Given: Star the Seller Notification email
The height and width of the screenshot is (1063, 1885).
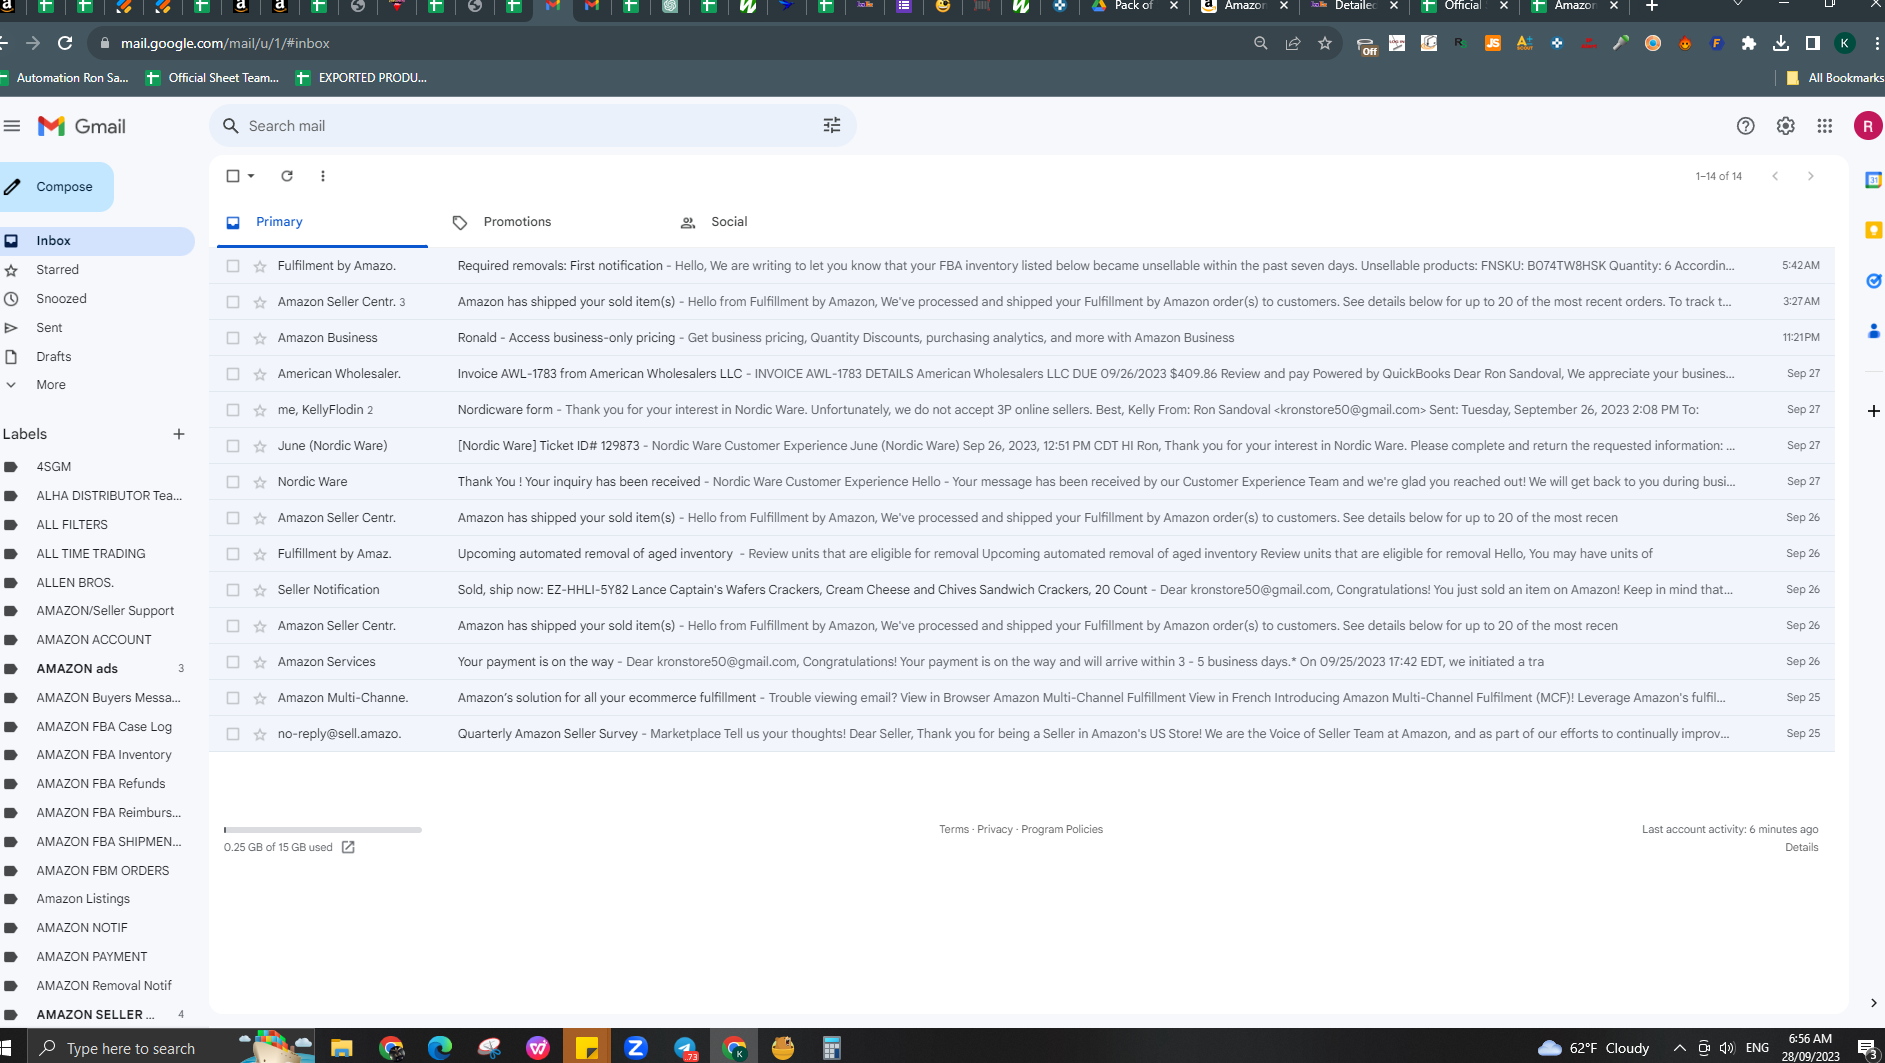Looking at the screenshot, I should [x=260, y=590].
